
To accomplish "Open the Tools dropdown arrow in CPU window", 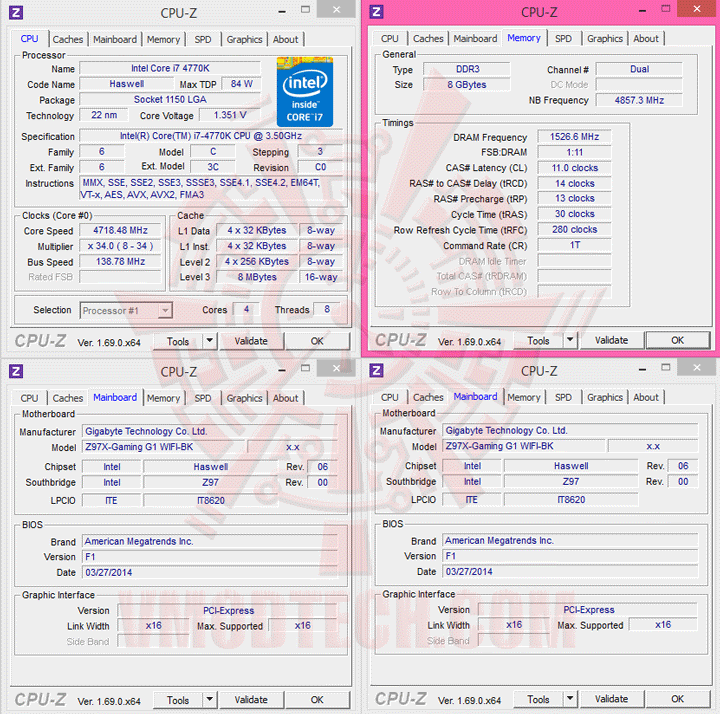I will click(209, 341).
